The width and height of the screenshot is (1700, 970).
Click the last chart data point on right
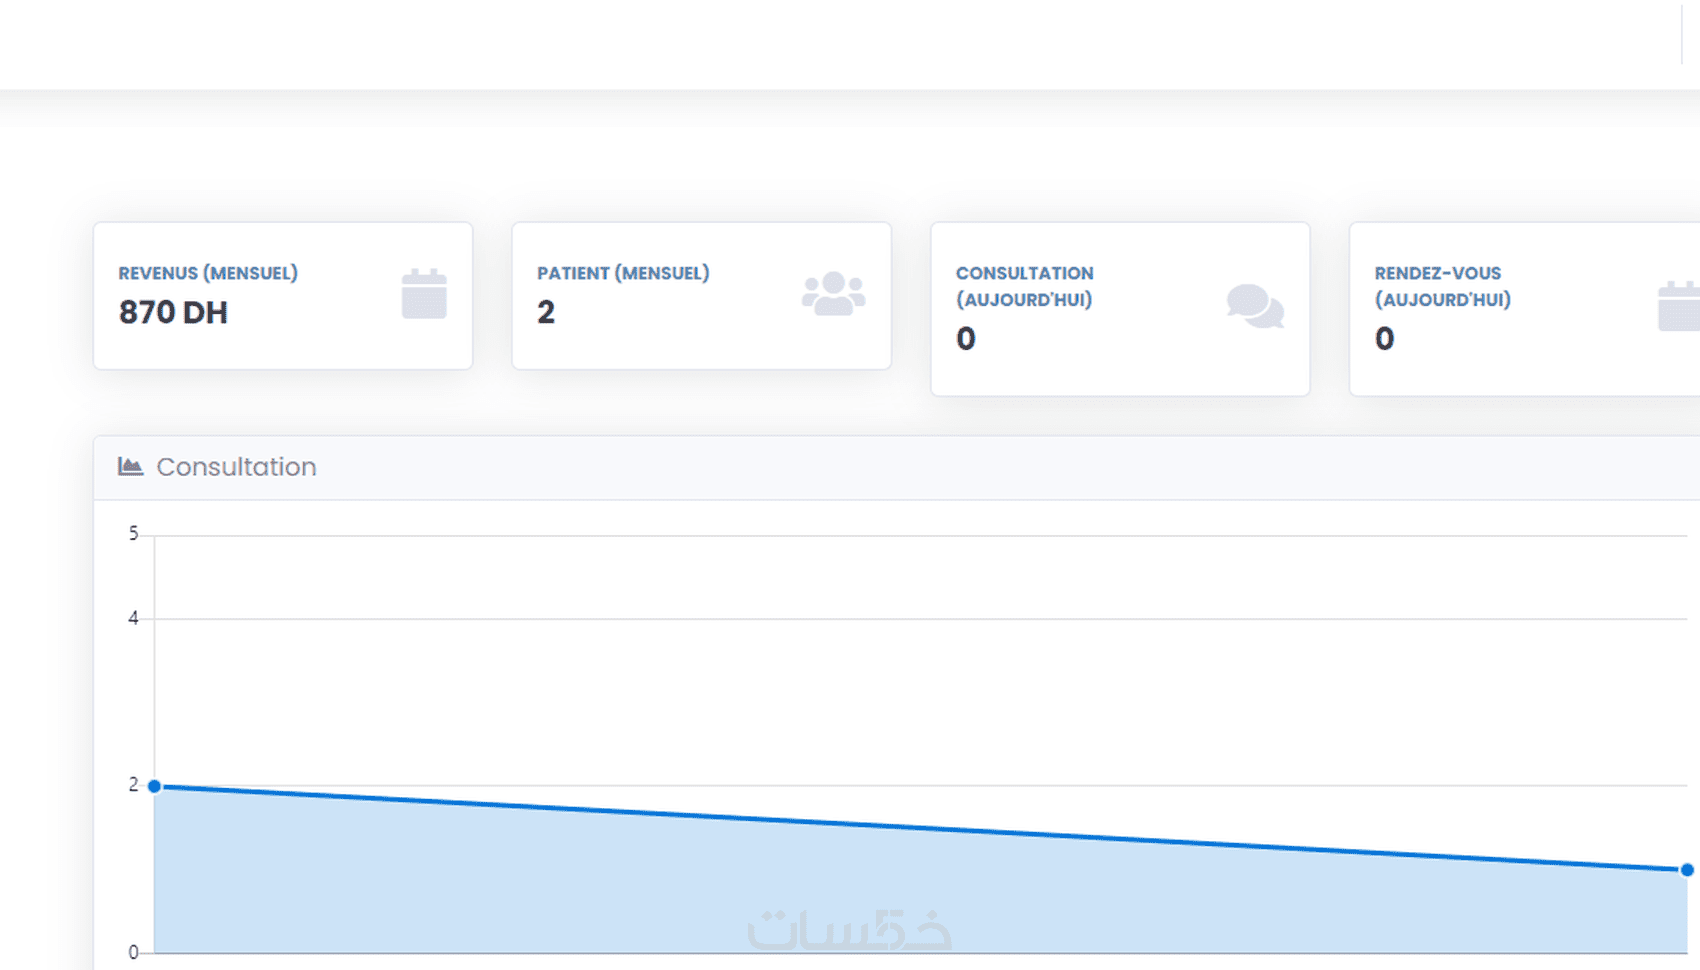click(x=1687, y=870)
